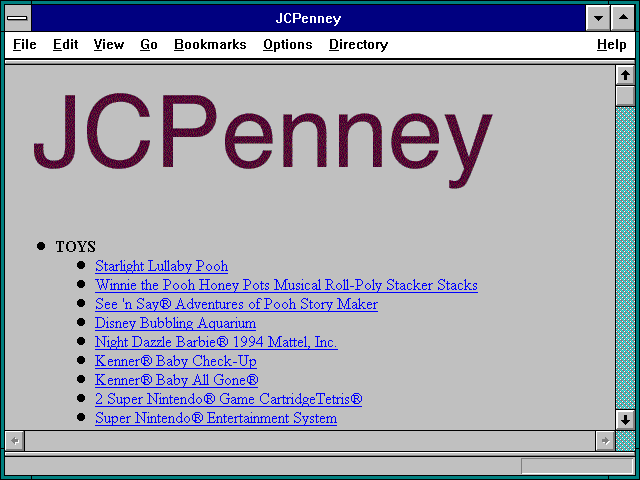Visit Kenner Baby Check-Up link

tap(176, 361)
